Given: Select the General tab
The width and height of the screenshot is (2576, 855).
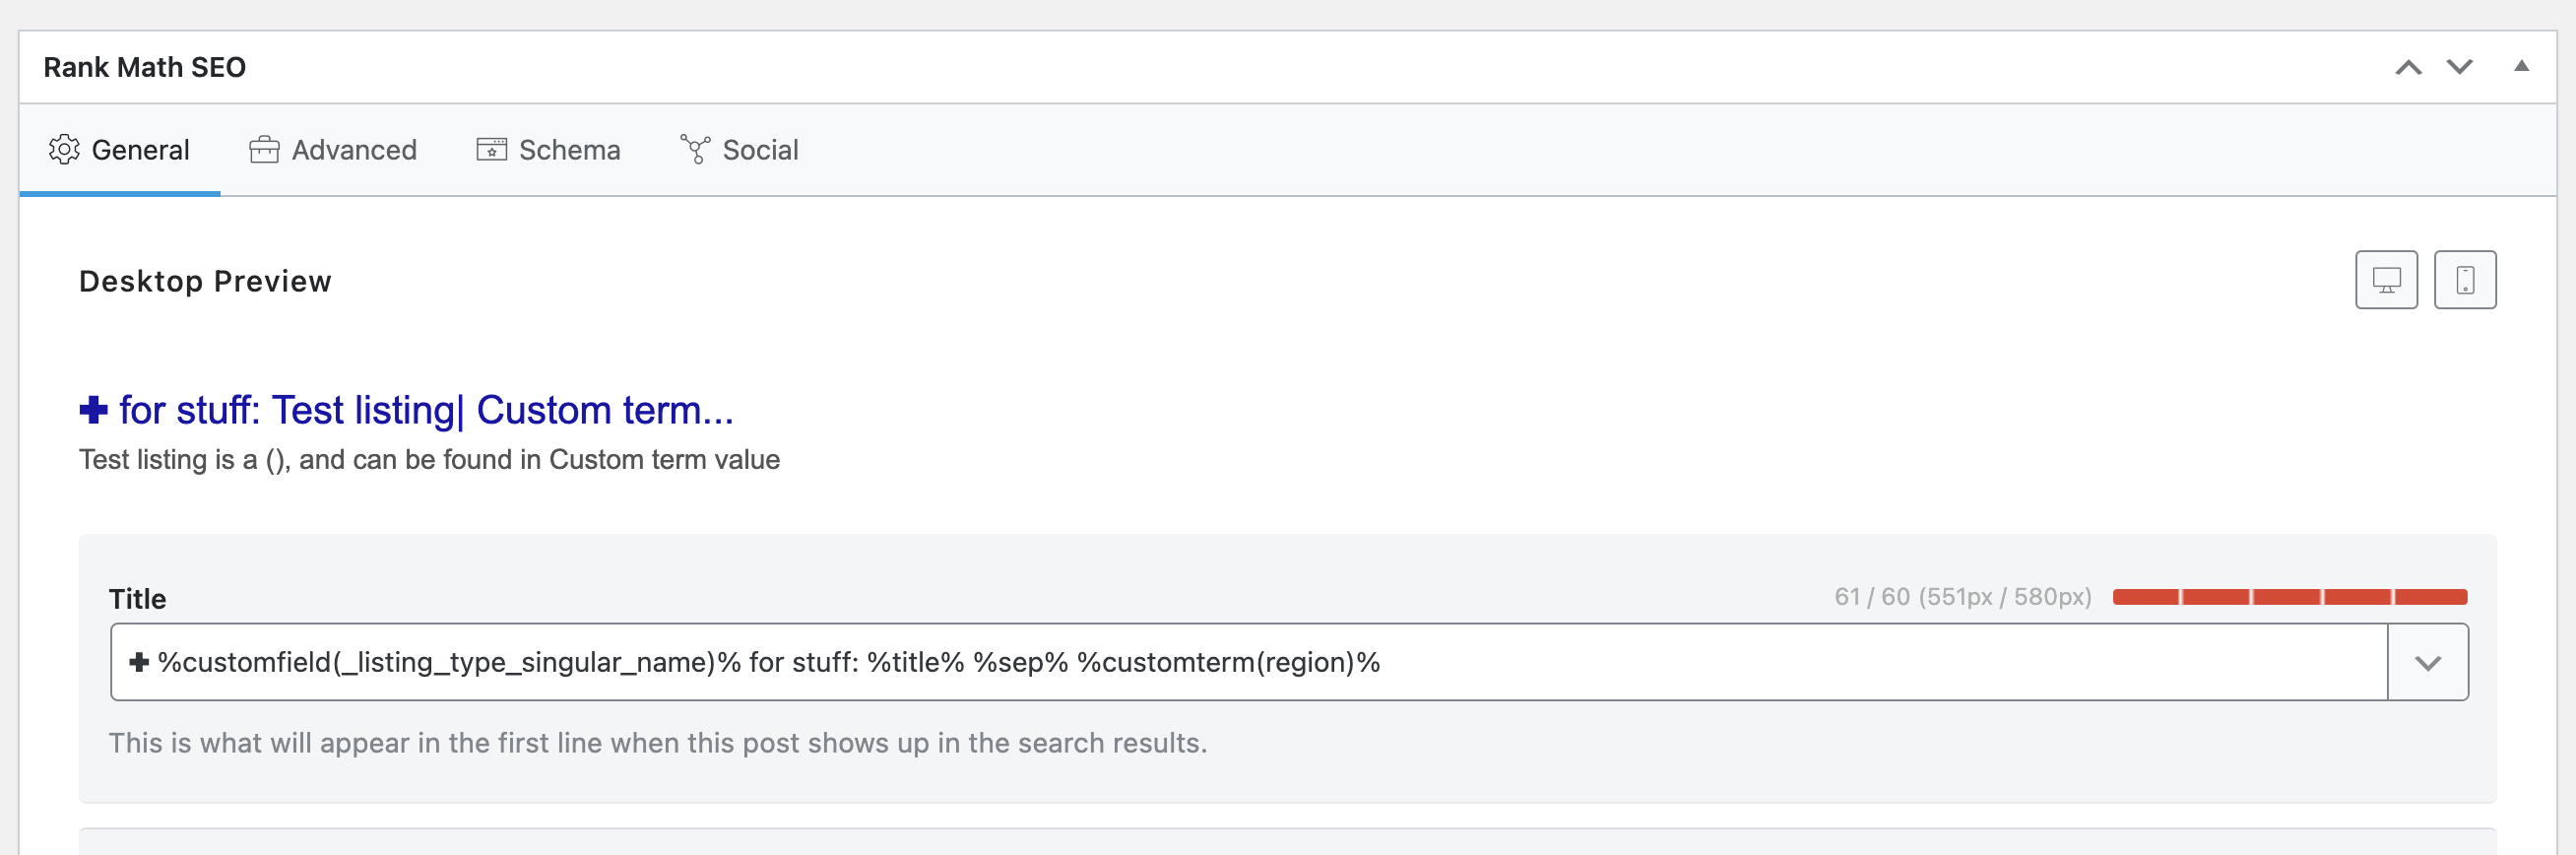Looking at the screenshot, I should (119, 150).
